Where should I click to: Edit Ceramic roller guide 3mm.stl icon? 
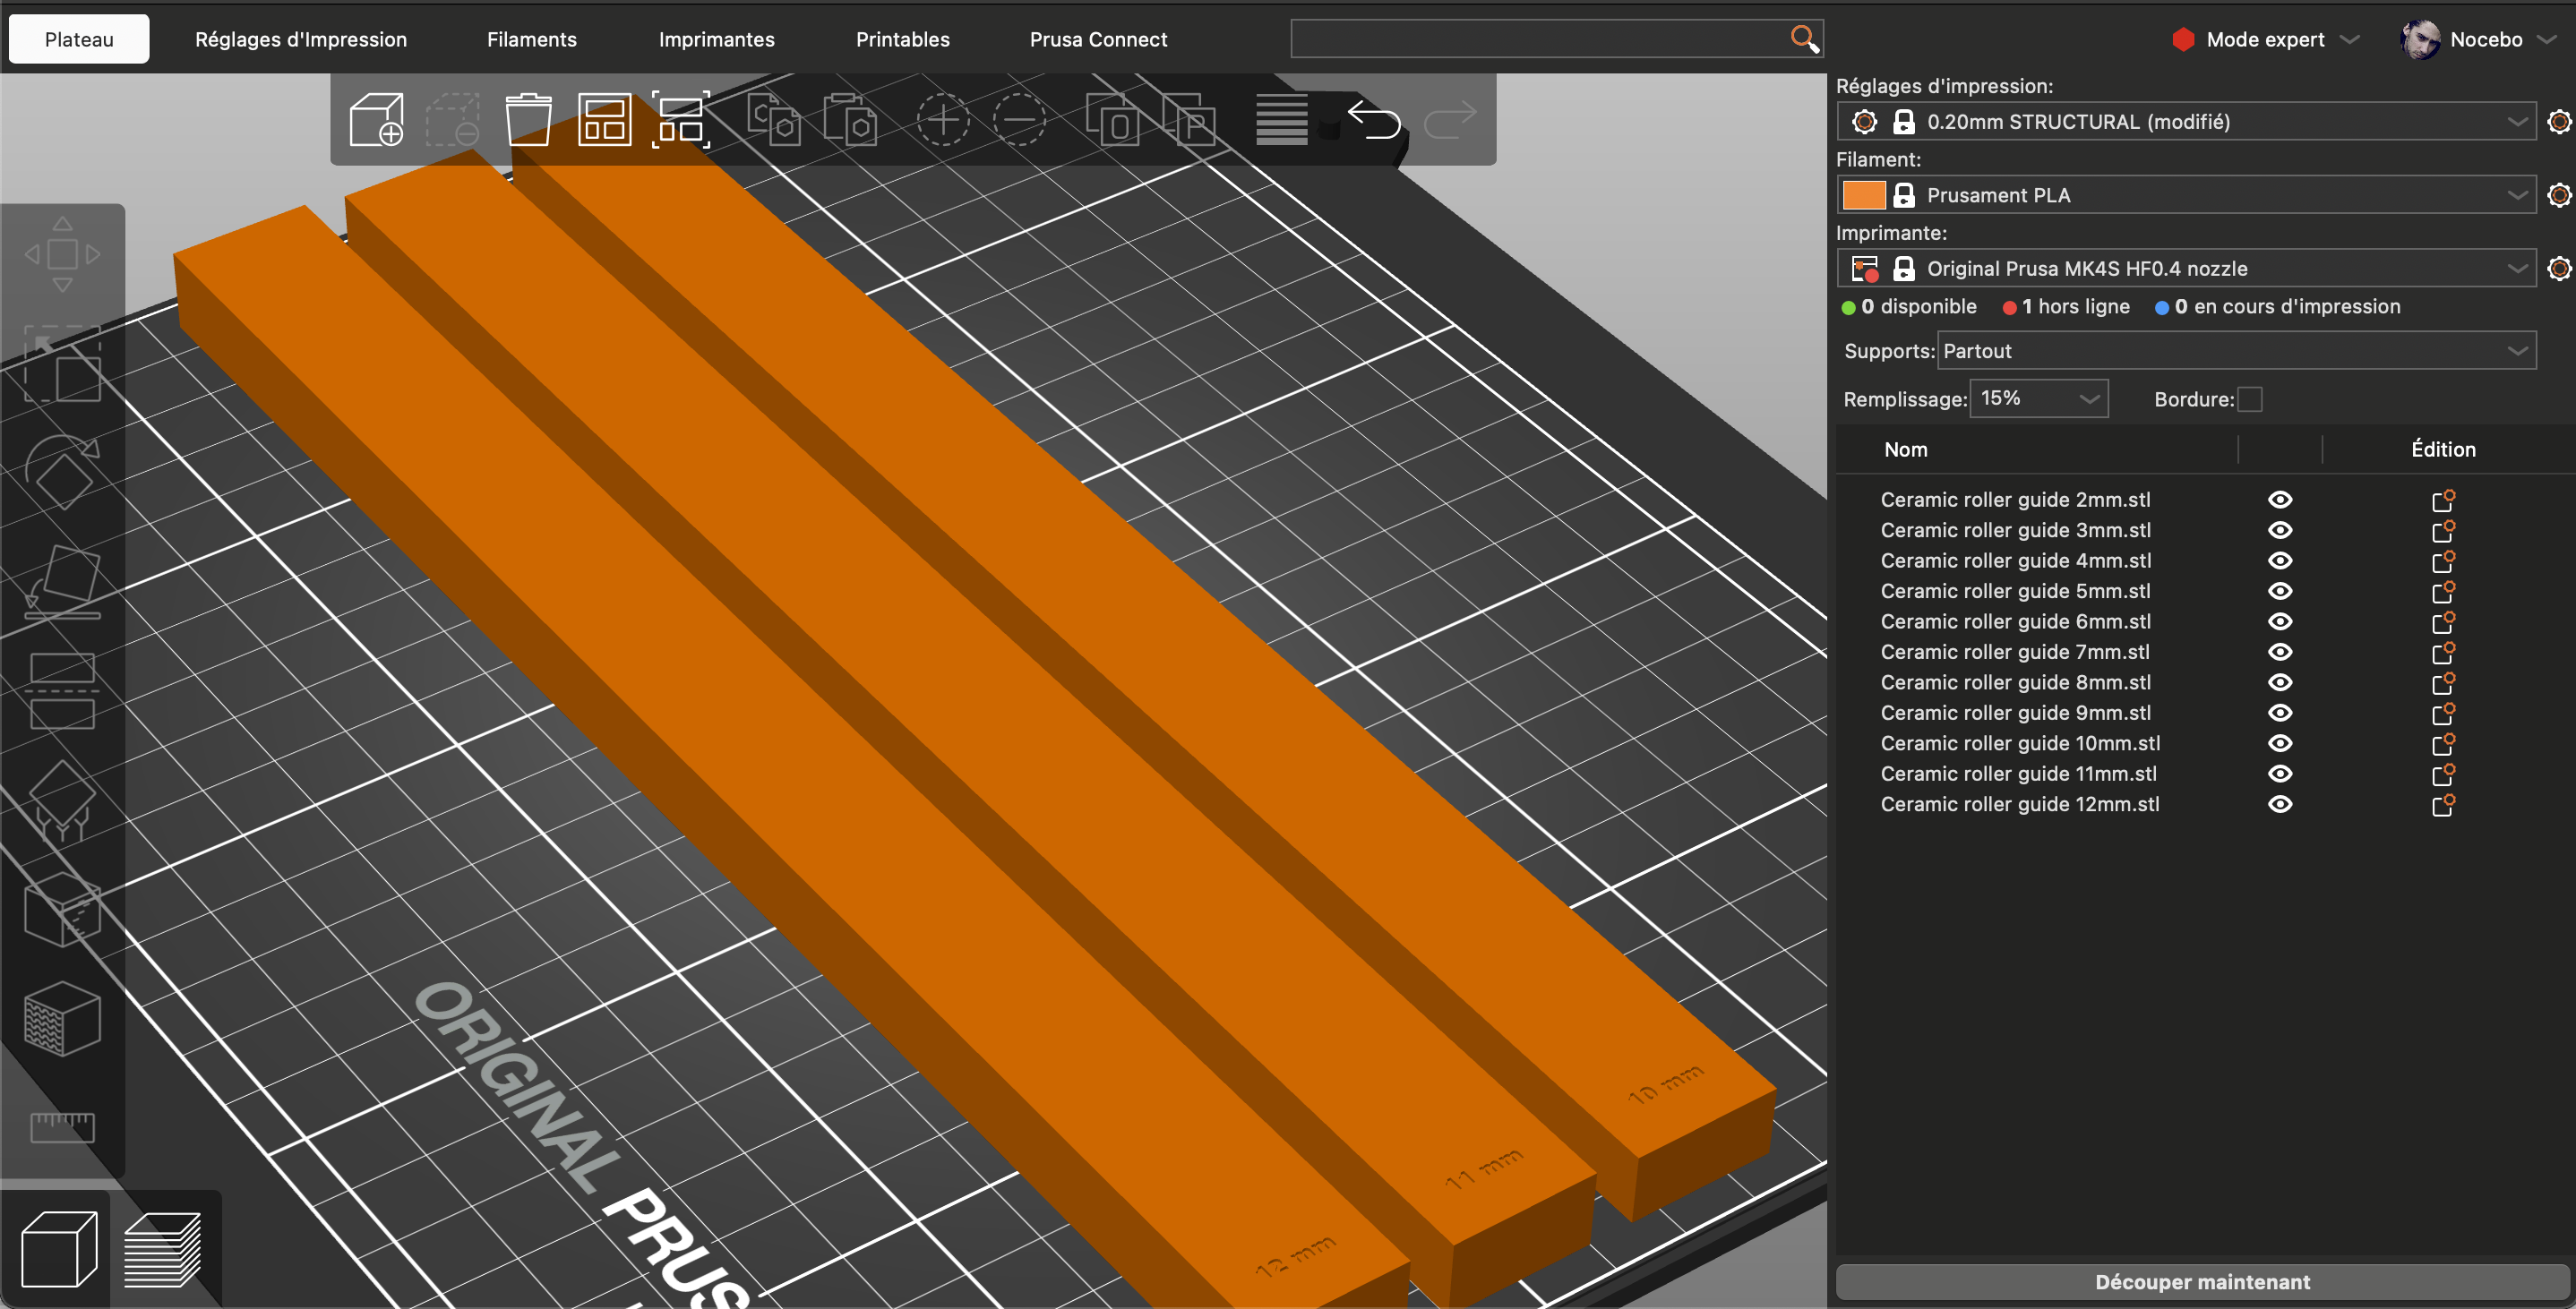click(x=2443, y=530)
